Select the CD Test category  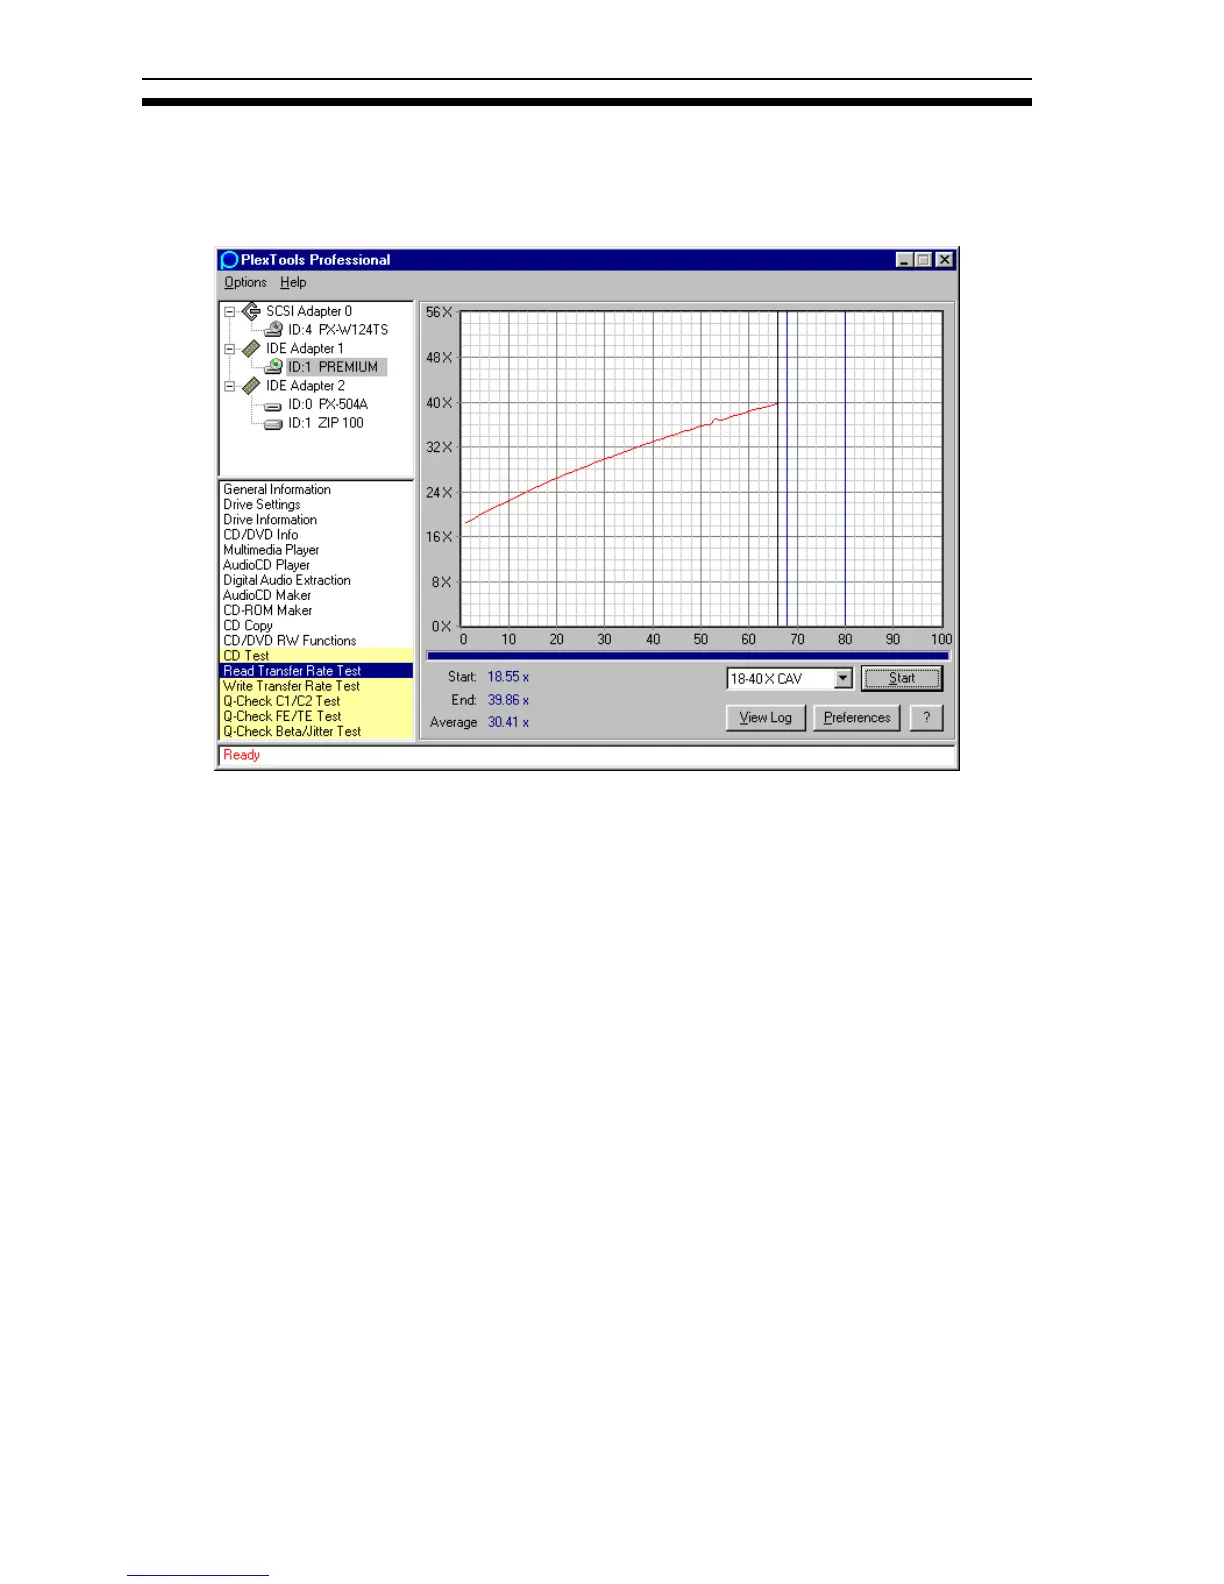tap(316, 655)
